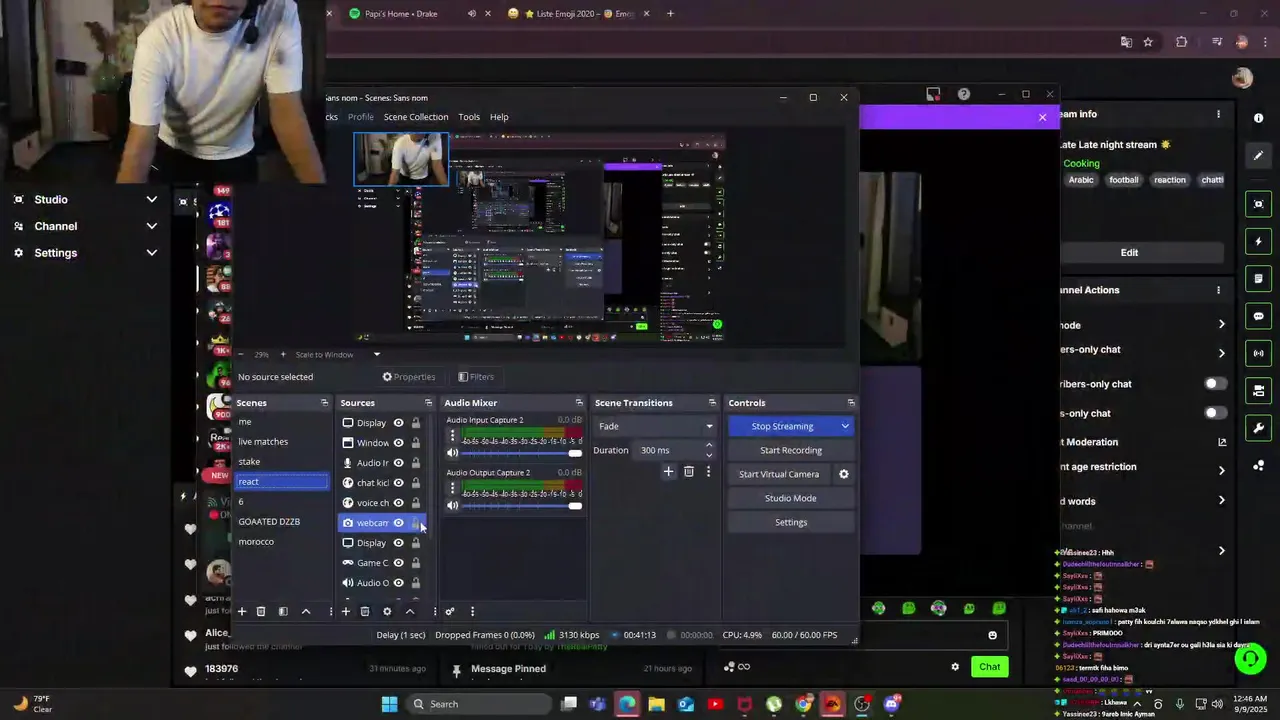
Task: Open OBS Scene Collection menu
Action: click(416, 117)
